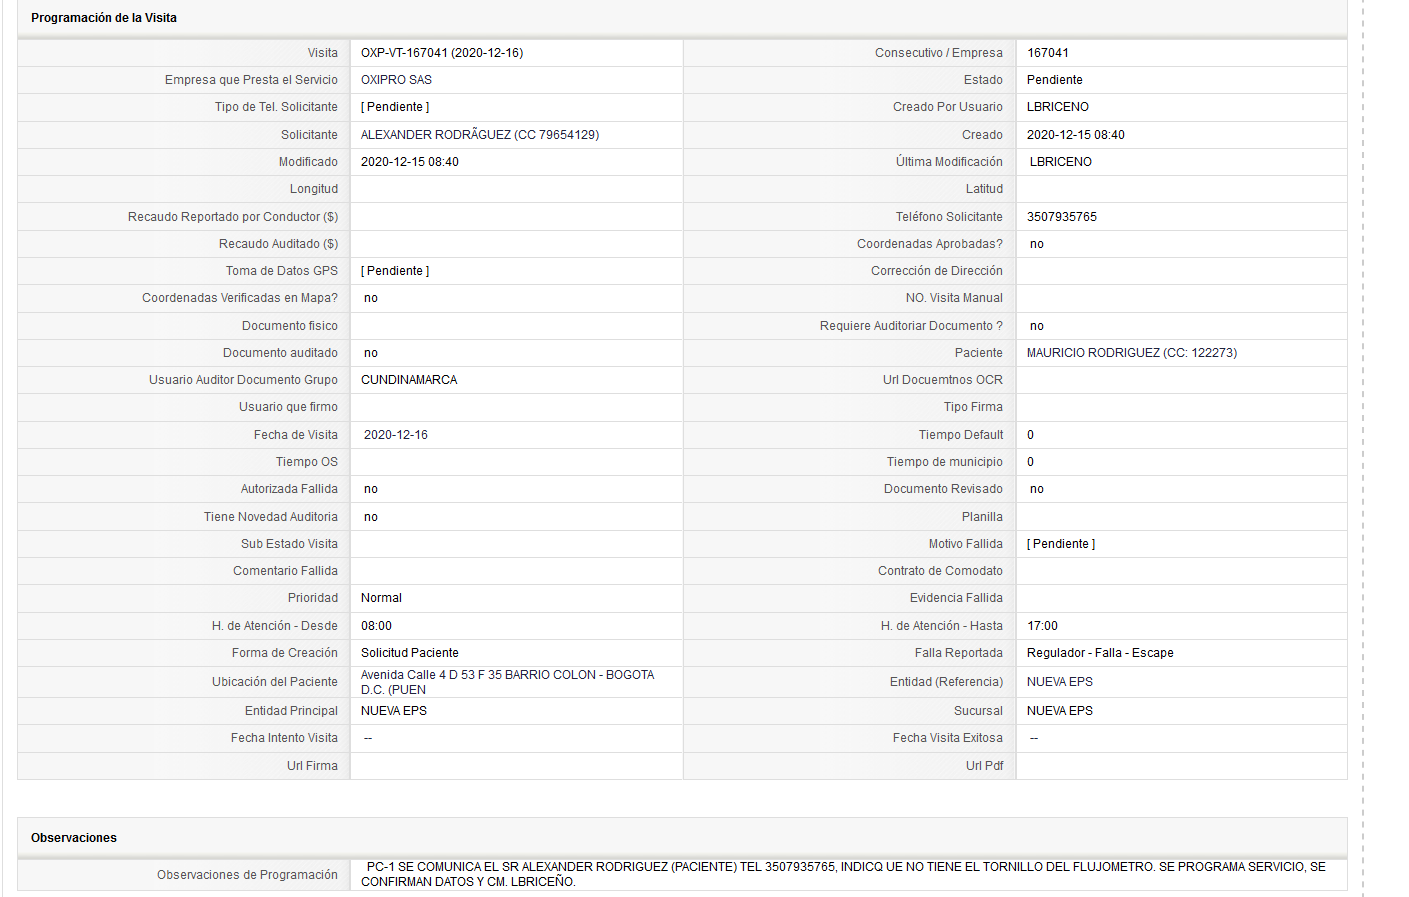Click Entidad (Referencia) value NUEVA EPS
The width and height of the screenshot is (1409, 897).
tap(1060, 682)
